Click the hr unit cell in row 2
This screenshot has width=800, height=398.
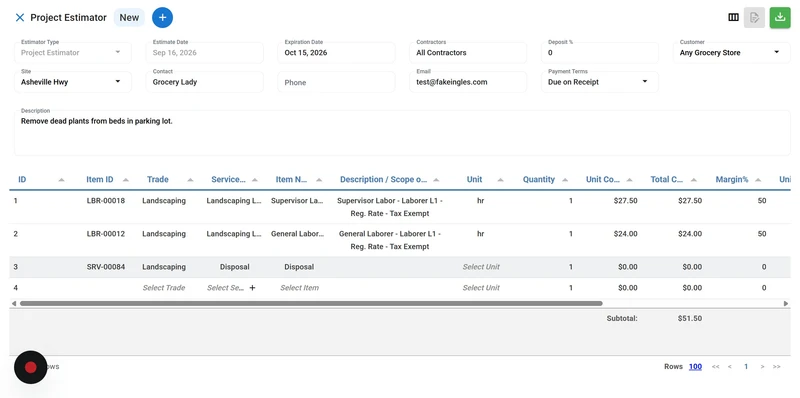click(481, 234)
